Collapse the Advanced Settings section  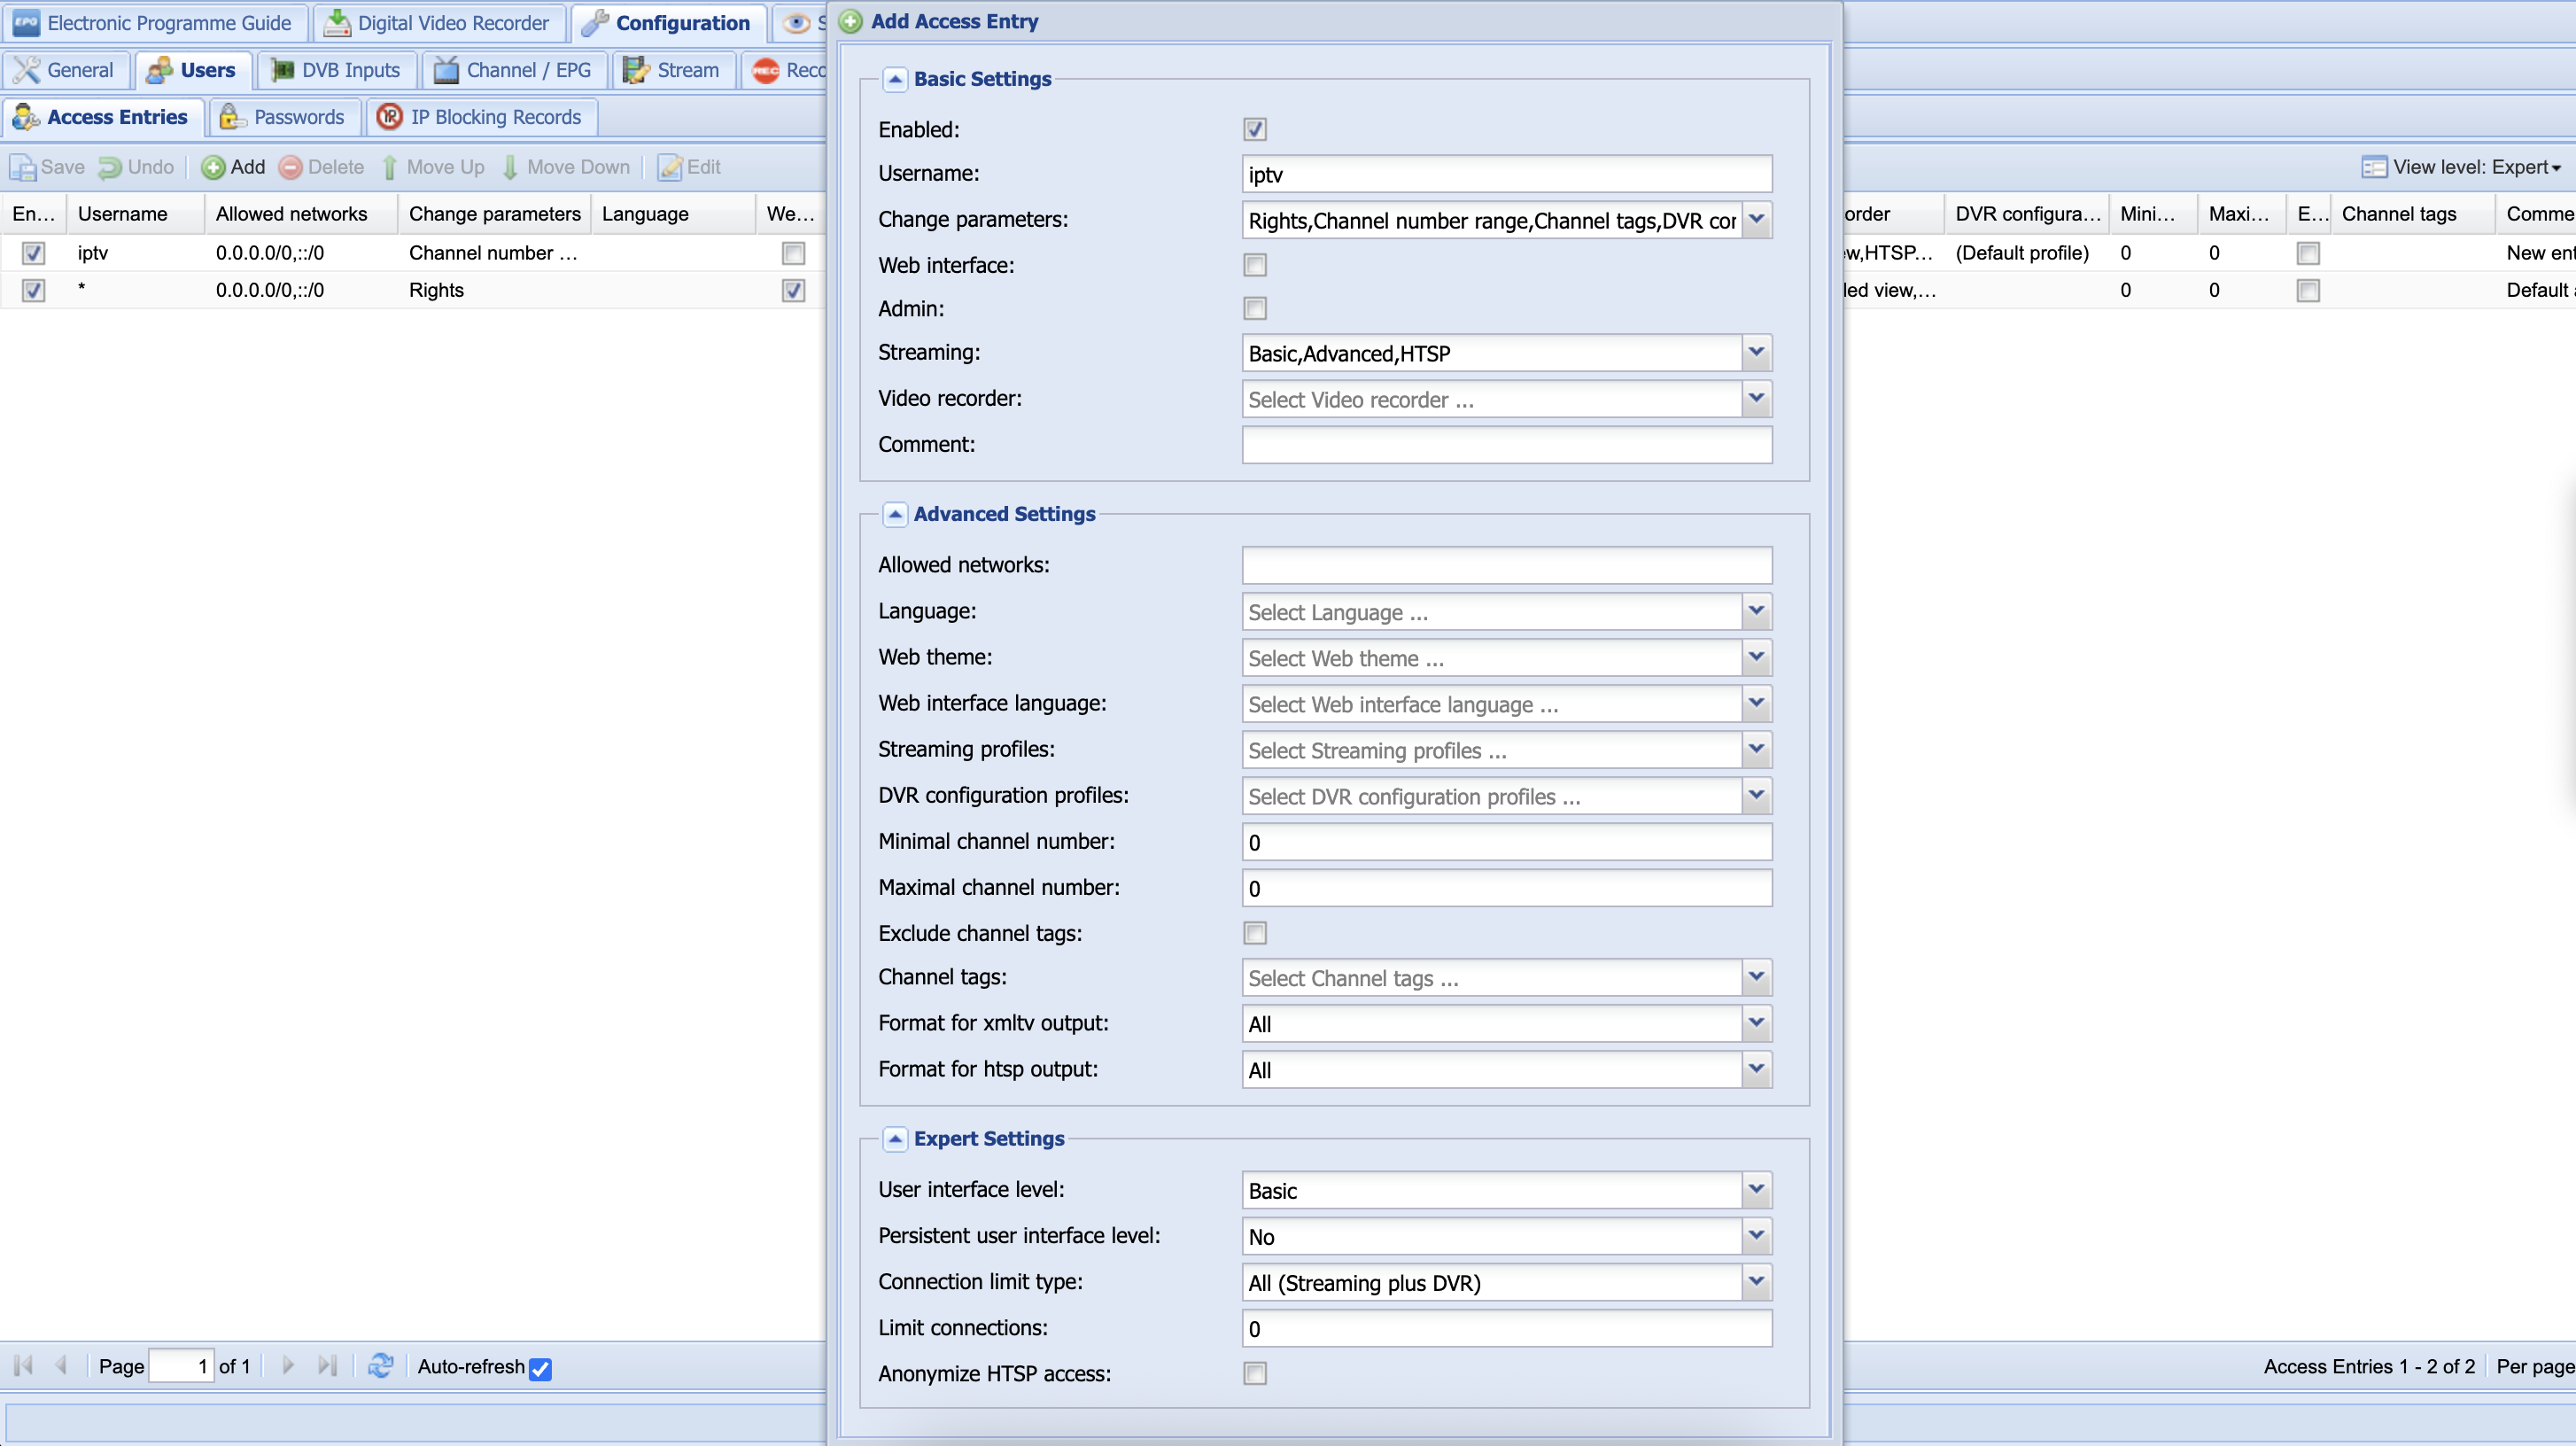[x=895, y=514]
